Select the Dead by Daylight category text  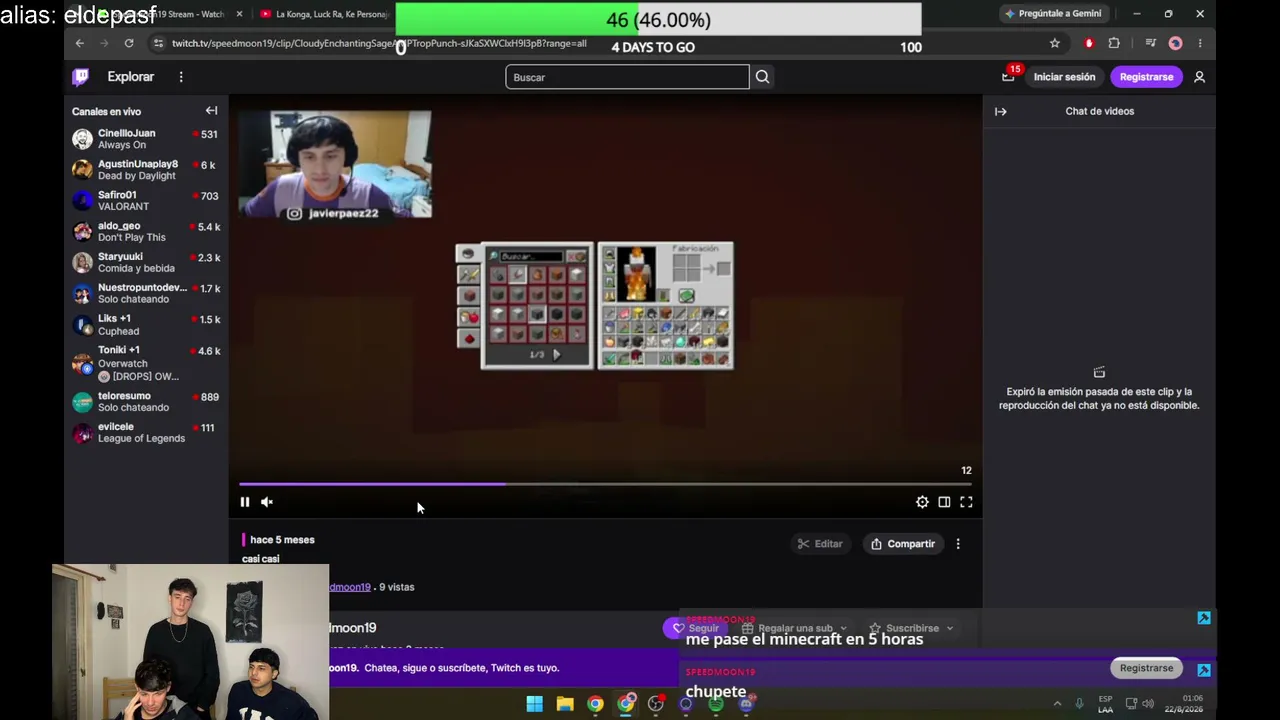(136, 176)
